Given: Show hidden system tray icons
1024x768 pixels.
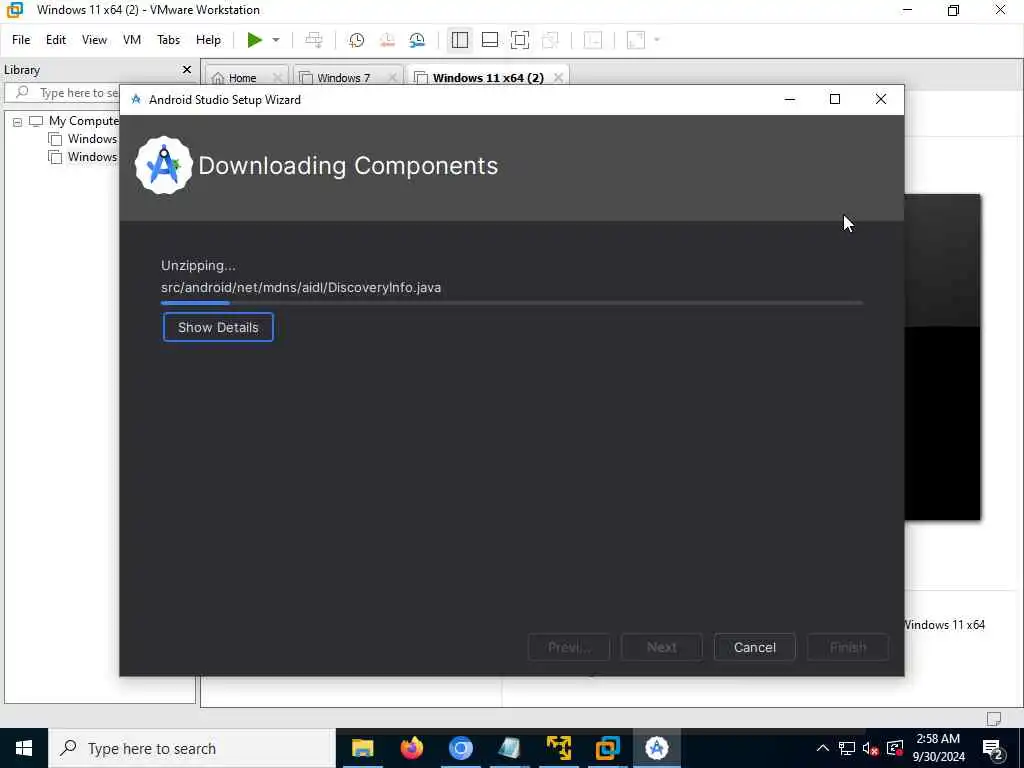Looking at the screenshot, I should point(823,748).
